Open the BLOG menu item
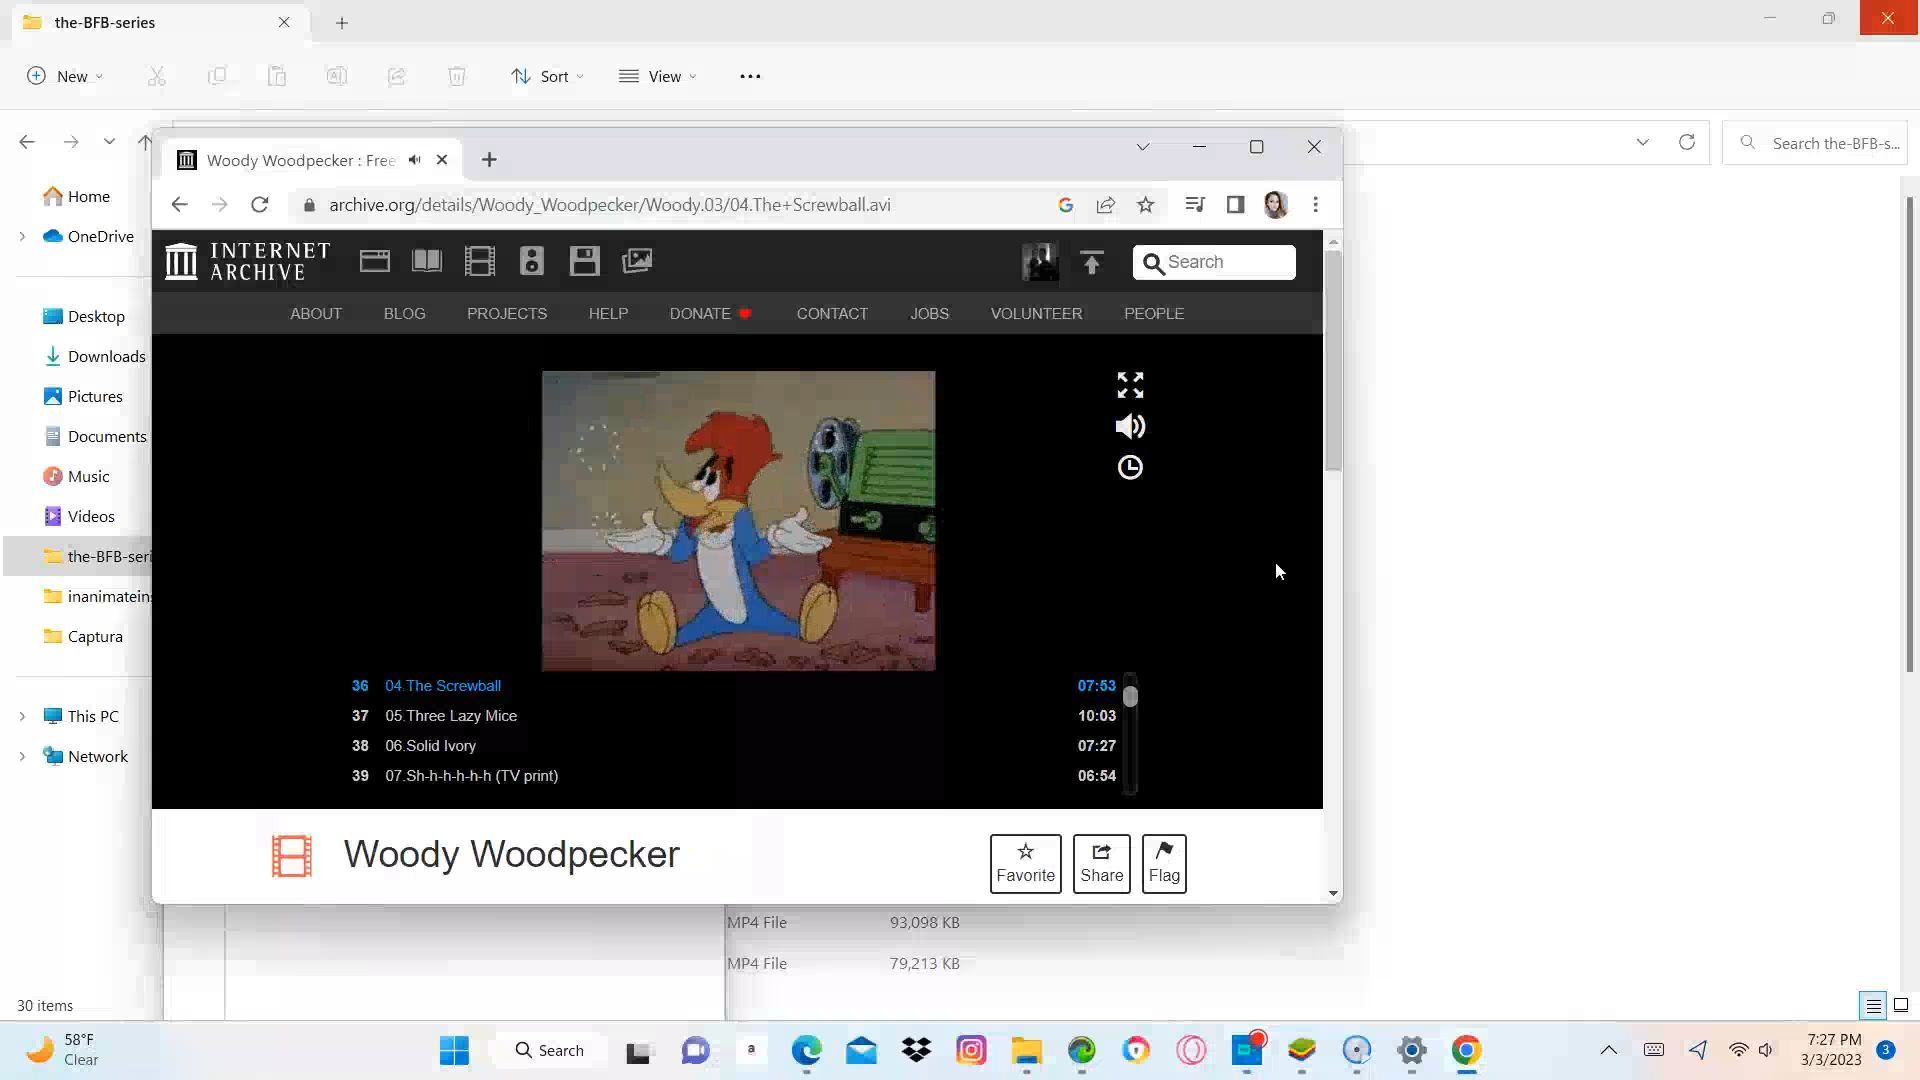 tap(405, 314)
